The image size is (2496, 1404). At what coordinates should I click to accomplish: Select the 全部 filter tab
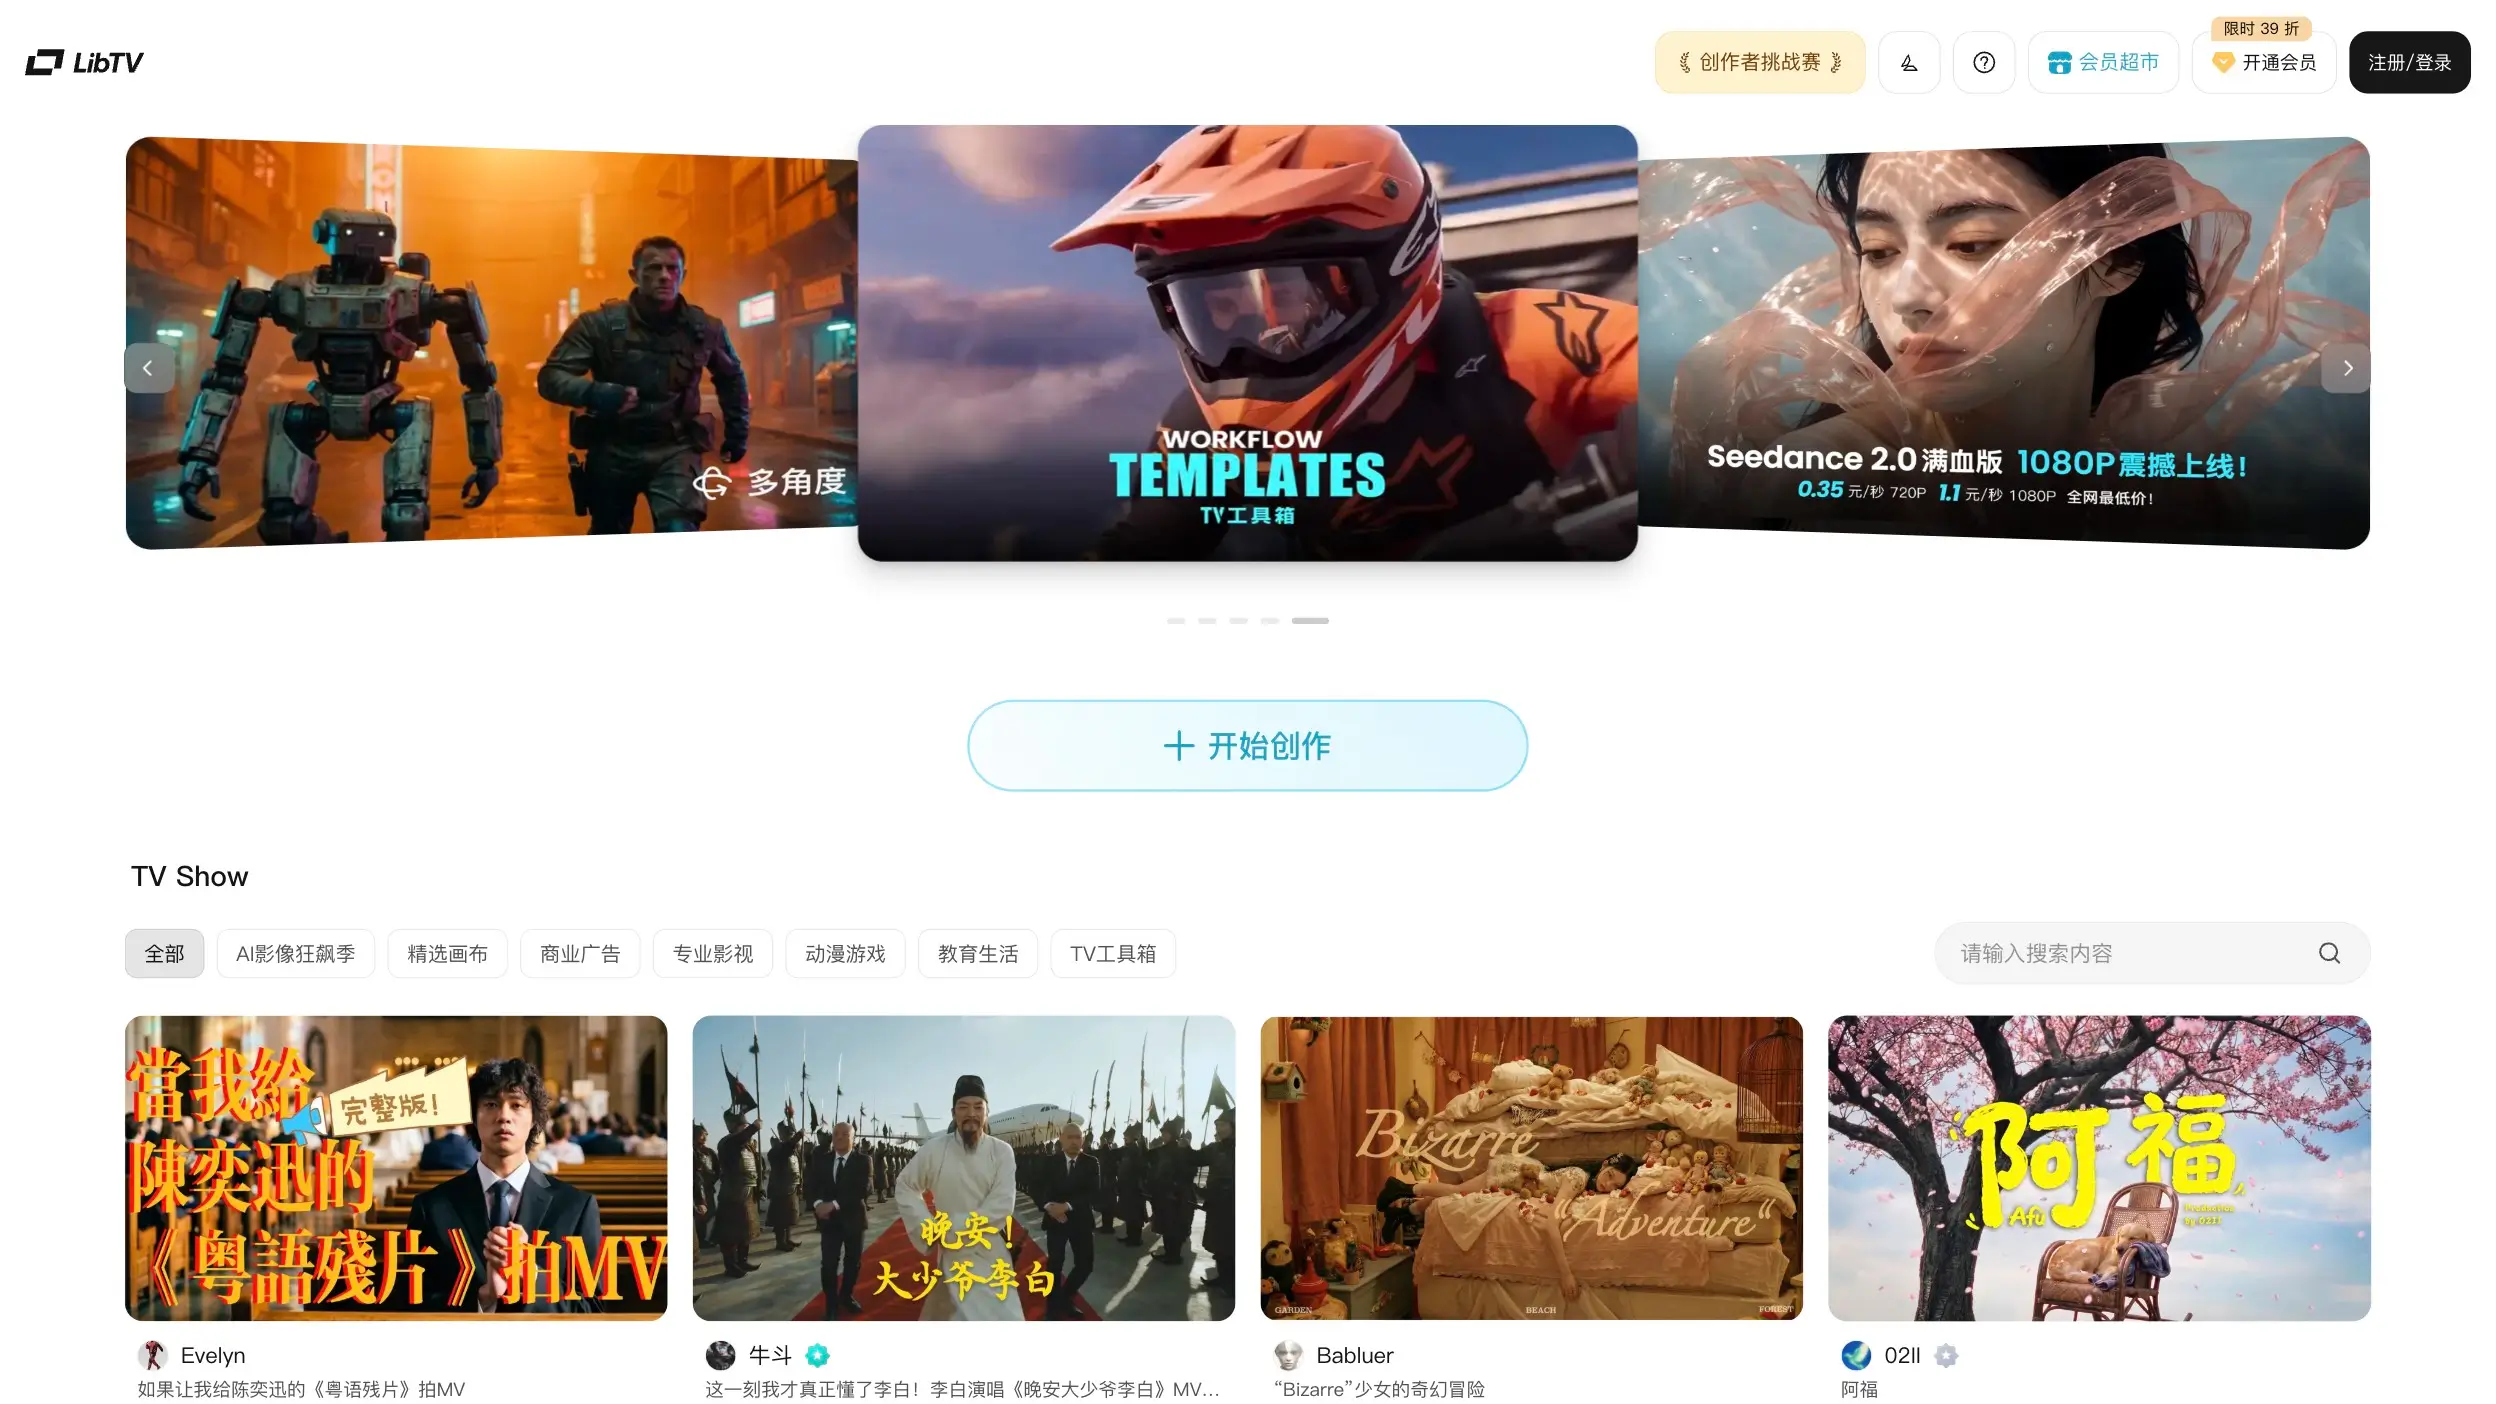(x=164, y=953)
